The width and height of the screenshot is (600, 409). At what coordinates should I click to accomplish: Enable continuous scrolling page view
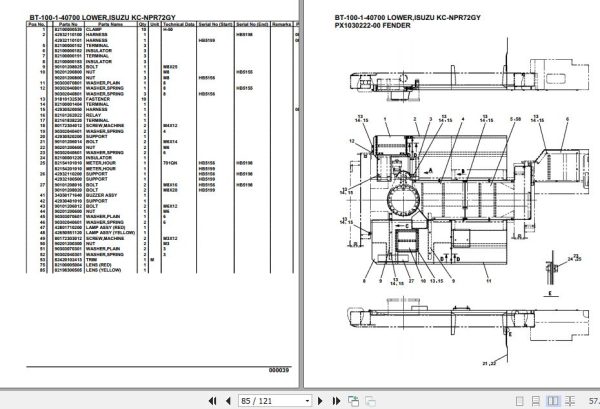tap(536, 401)
